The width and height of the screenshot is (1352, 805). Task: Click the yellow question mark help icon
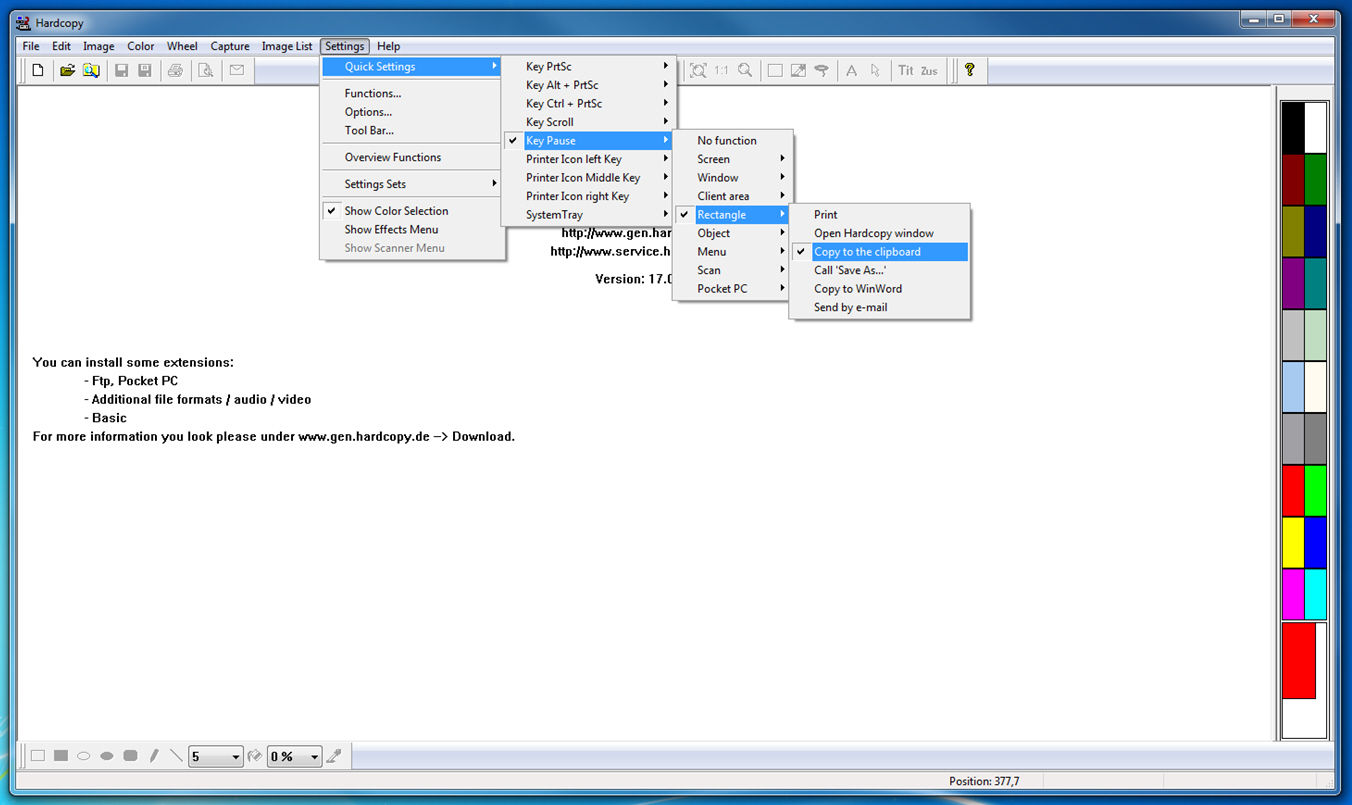(969, 70)
